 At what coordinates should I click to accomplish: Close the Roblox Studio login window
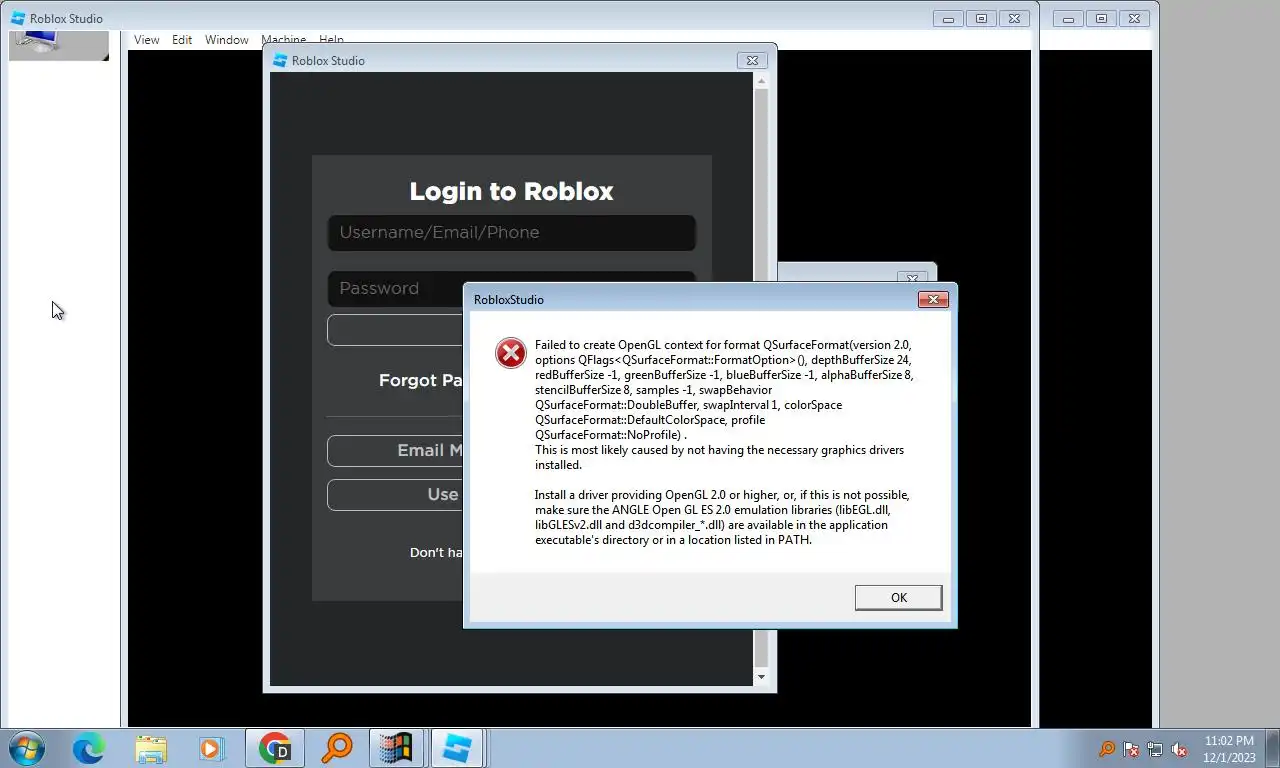[752, 60]
